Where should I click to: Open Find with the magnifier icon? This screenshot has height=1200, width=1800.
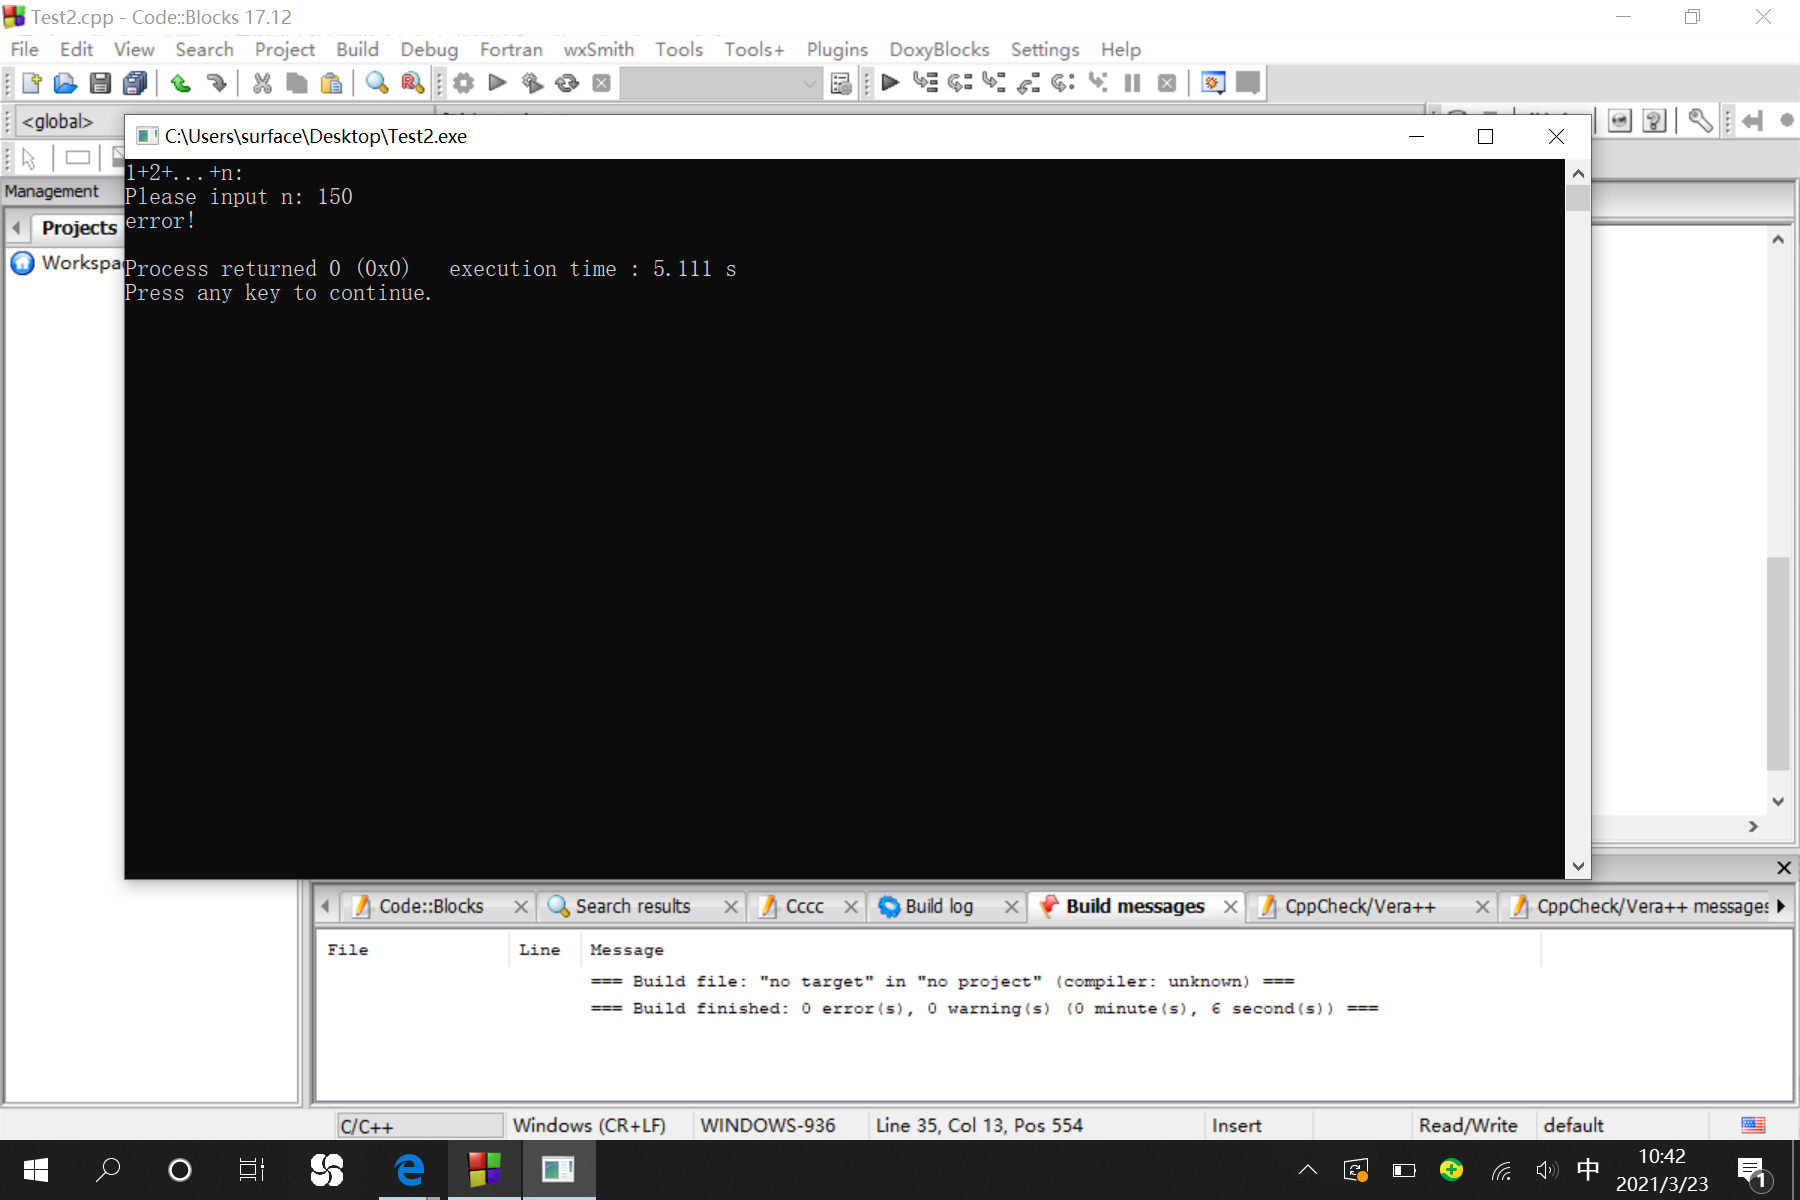(x=377, y=83)
